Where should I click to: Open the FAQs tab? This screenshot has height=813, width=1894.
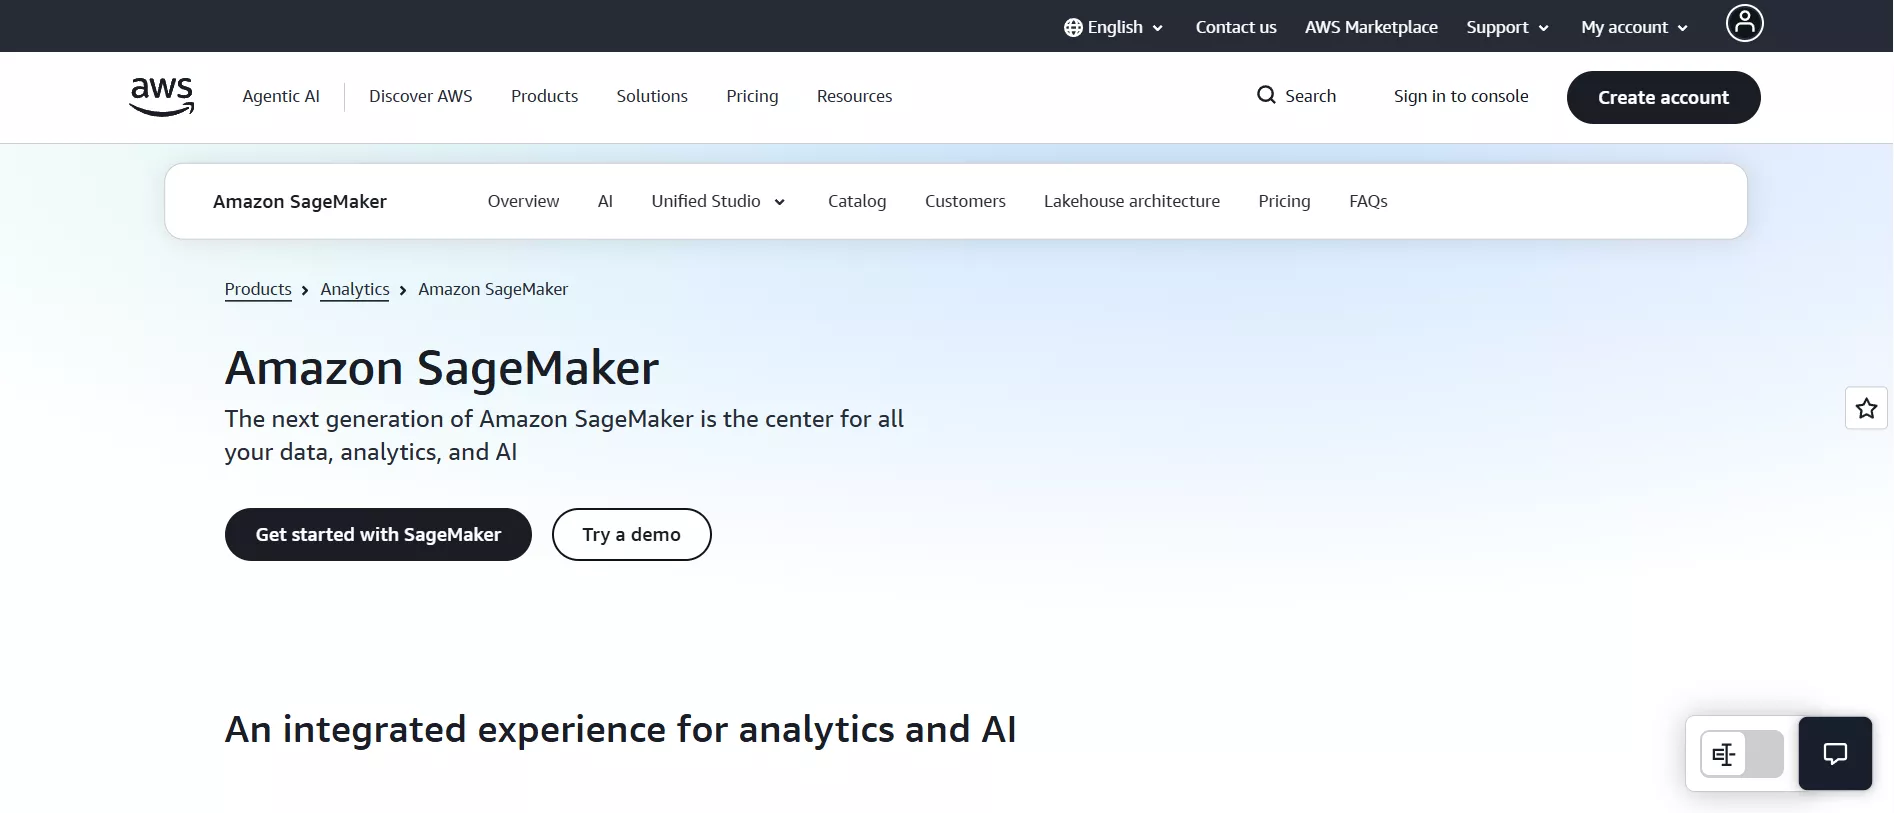[x=1368, y=201]
